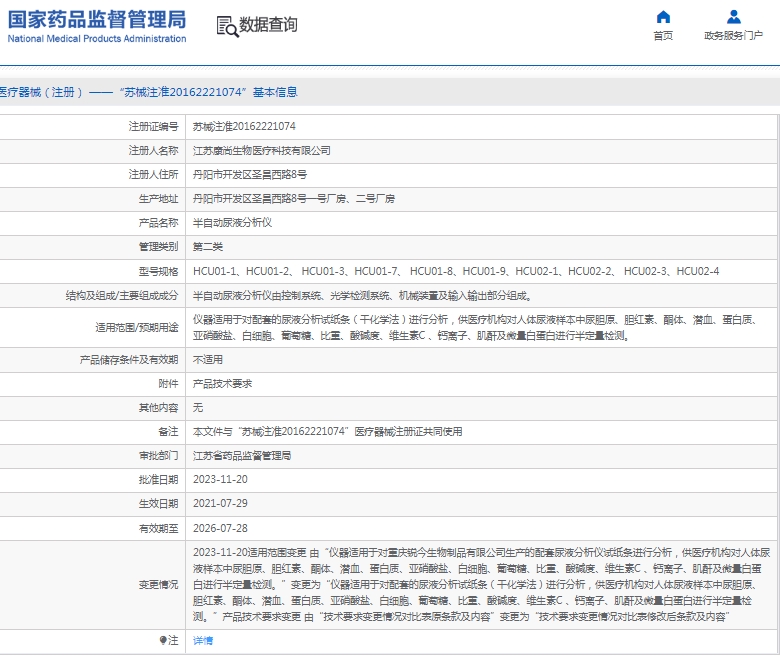Click the 产品储存条件及有效期 label

coord(129,359)
